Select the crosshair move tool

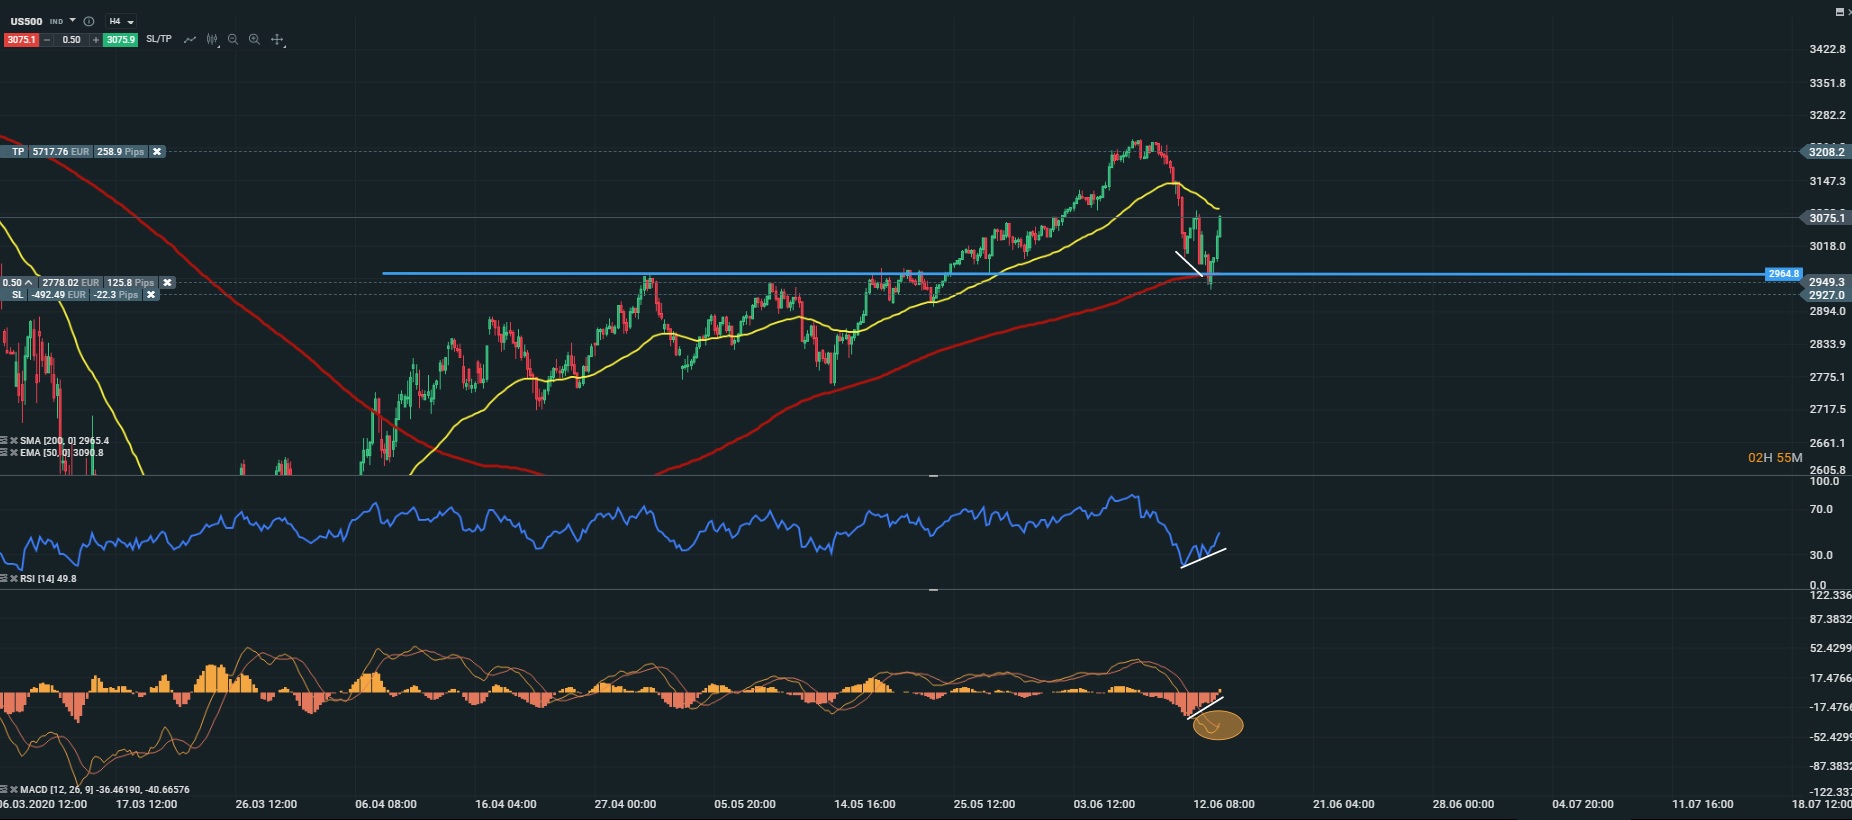point(278,40)
